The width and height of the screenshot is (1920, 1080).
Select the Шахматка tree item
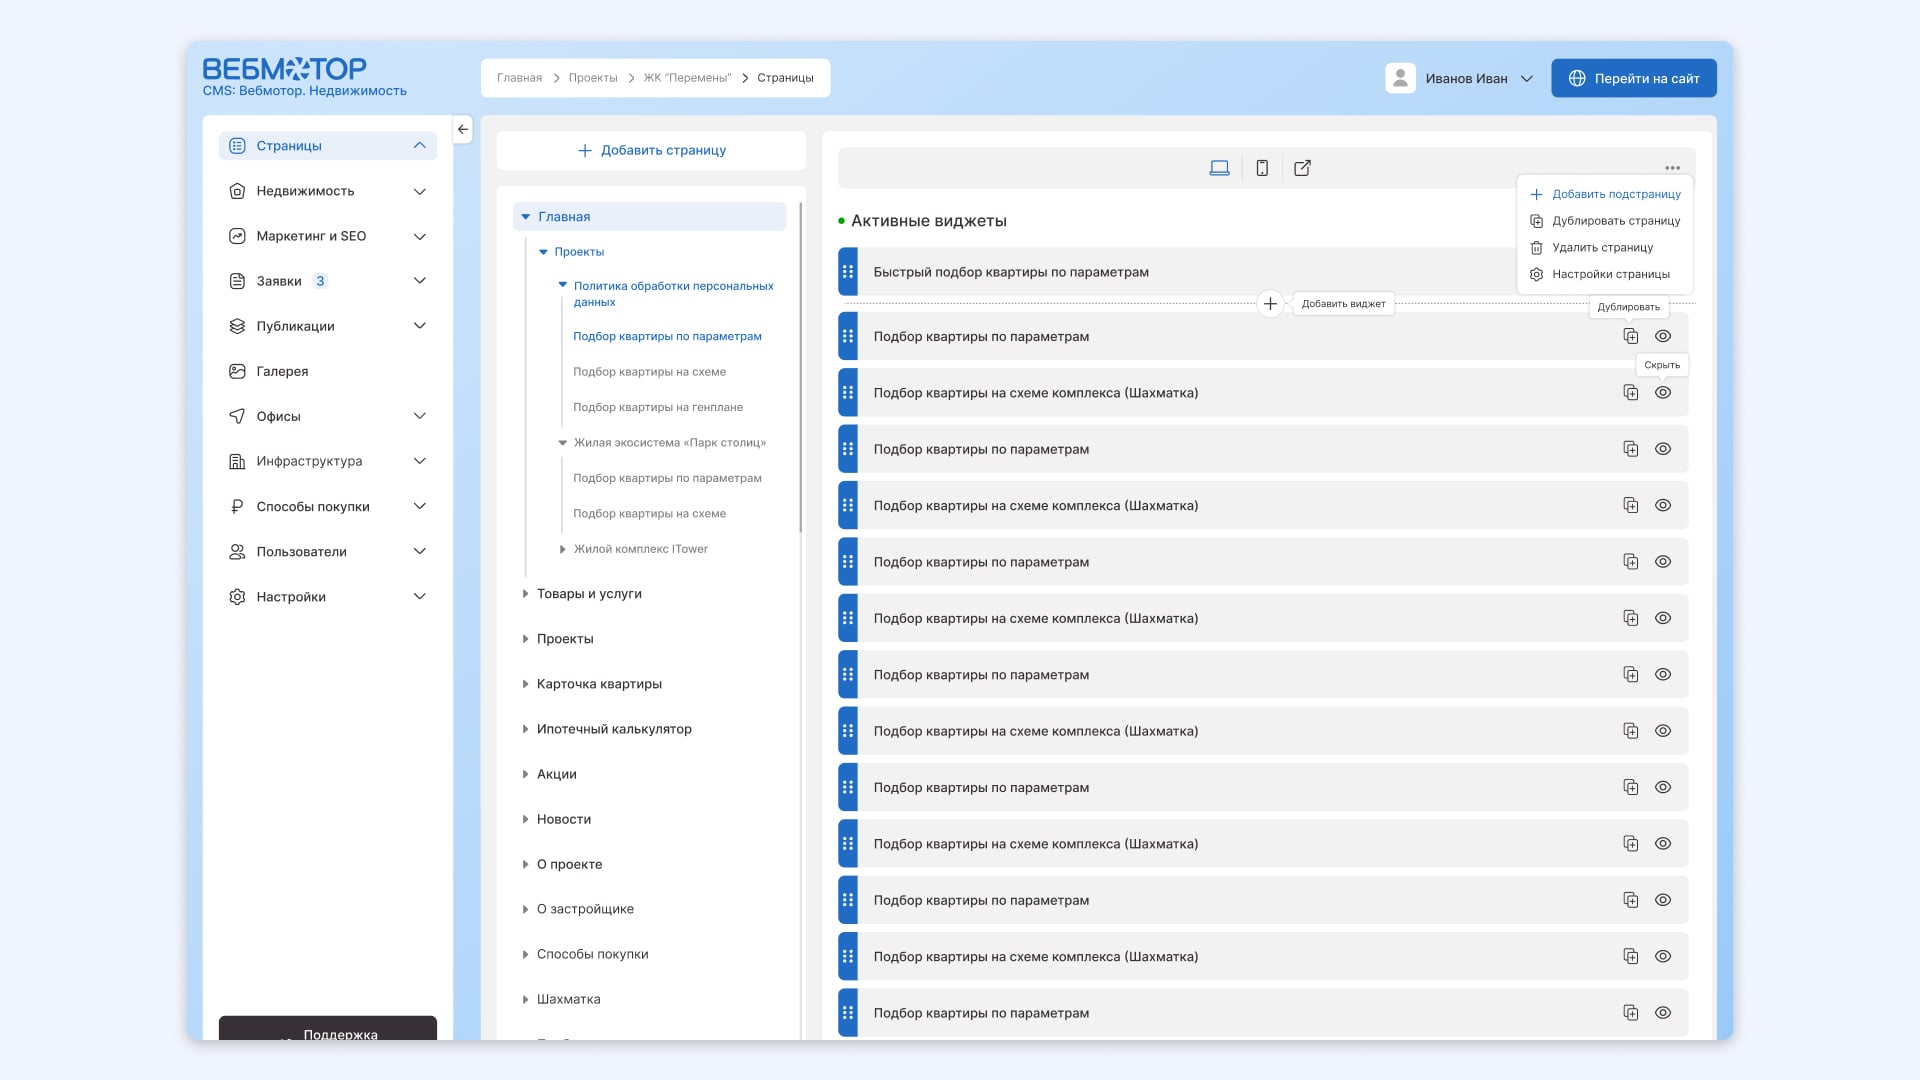pyautogui.click(x=568, y=999)
